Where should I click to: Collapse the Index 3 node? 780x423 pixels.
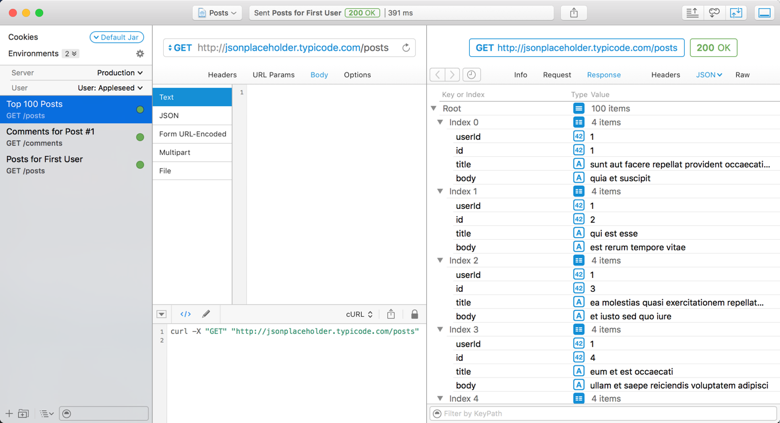440,329
